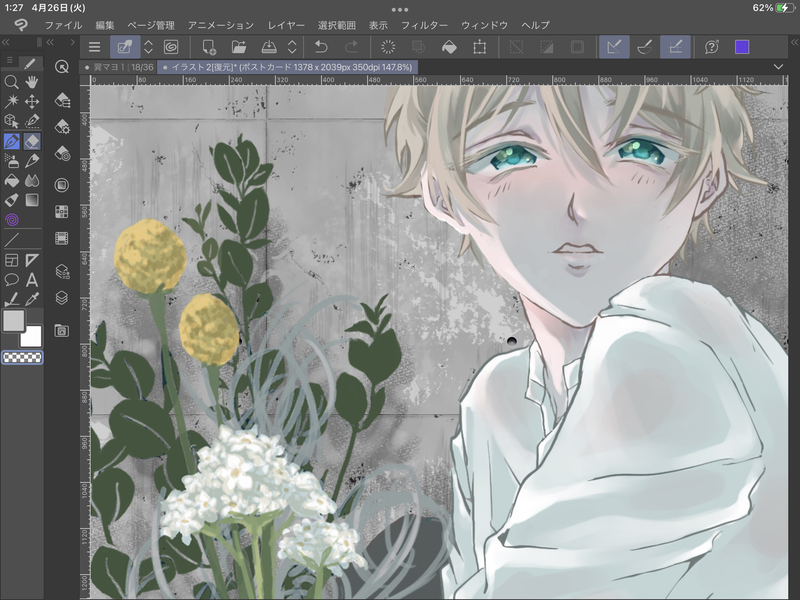Screen dimensions: 800x600
Task: Select the main drawing color swatch
Action: [x=14, y=320]
